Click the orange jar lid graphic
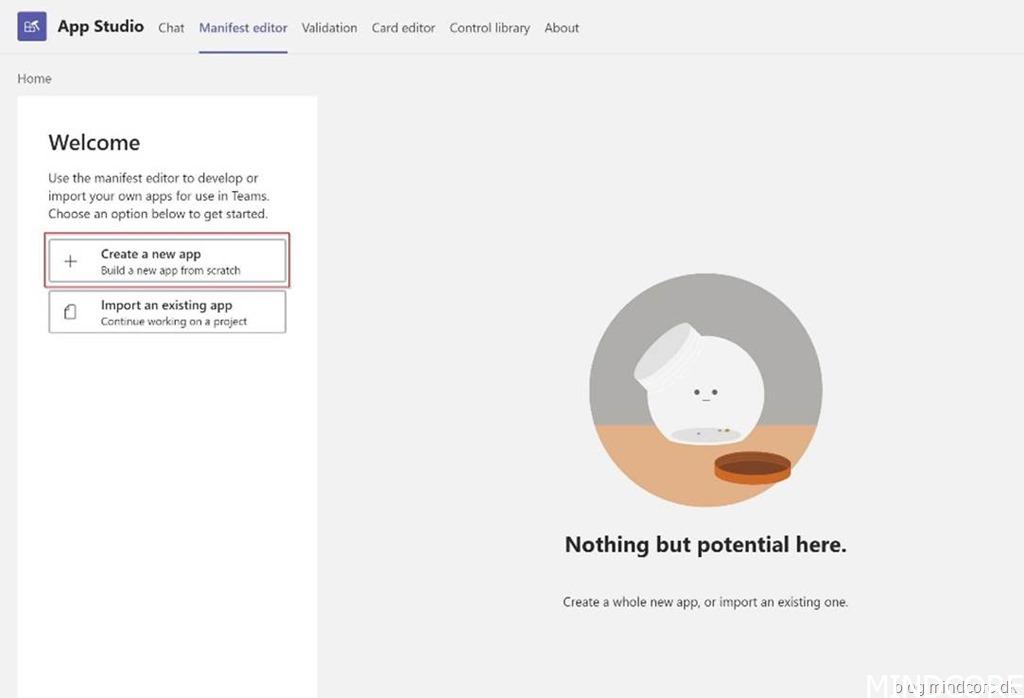 (752, 468)
